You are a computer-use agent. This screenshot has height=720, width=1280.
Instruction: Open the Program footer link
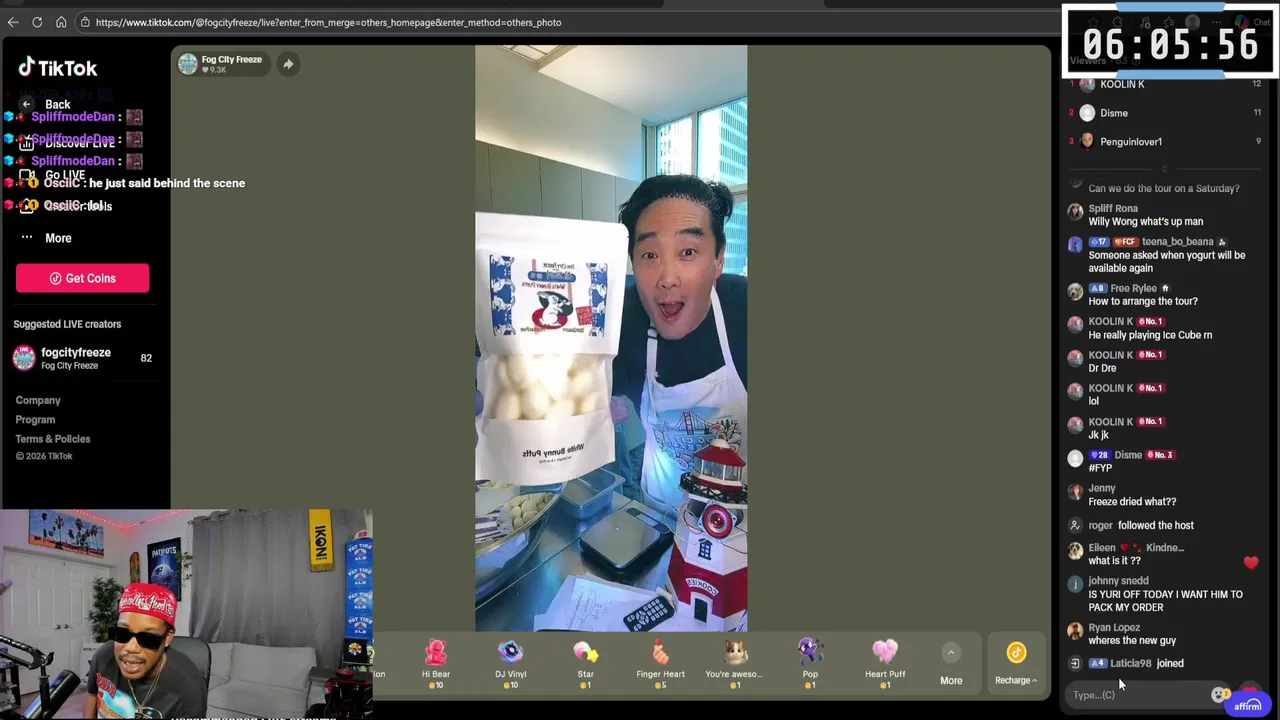[35, 420]
